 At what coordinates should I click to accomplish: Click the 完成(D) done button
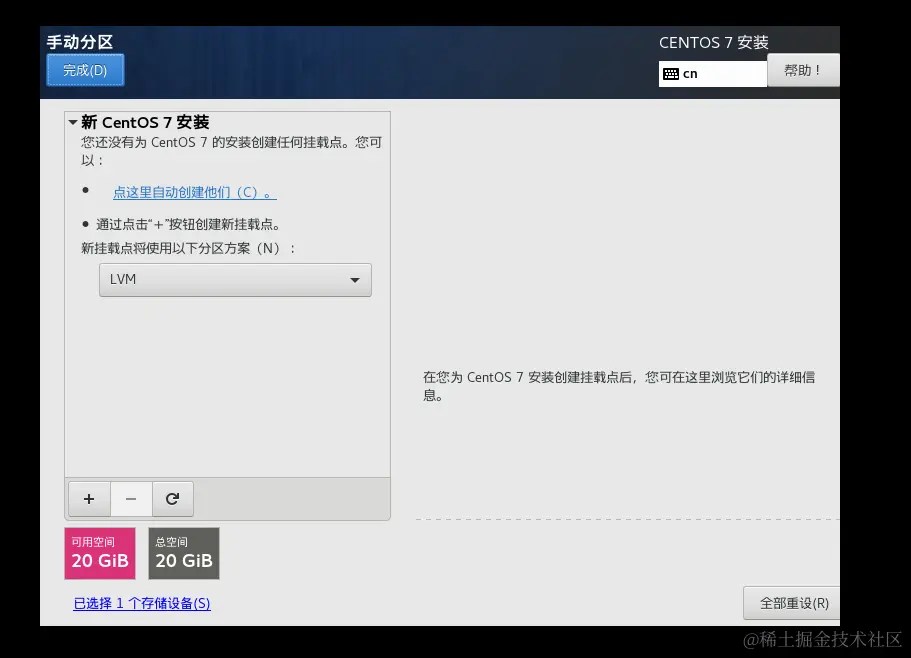(85, 70)
